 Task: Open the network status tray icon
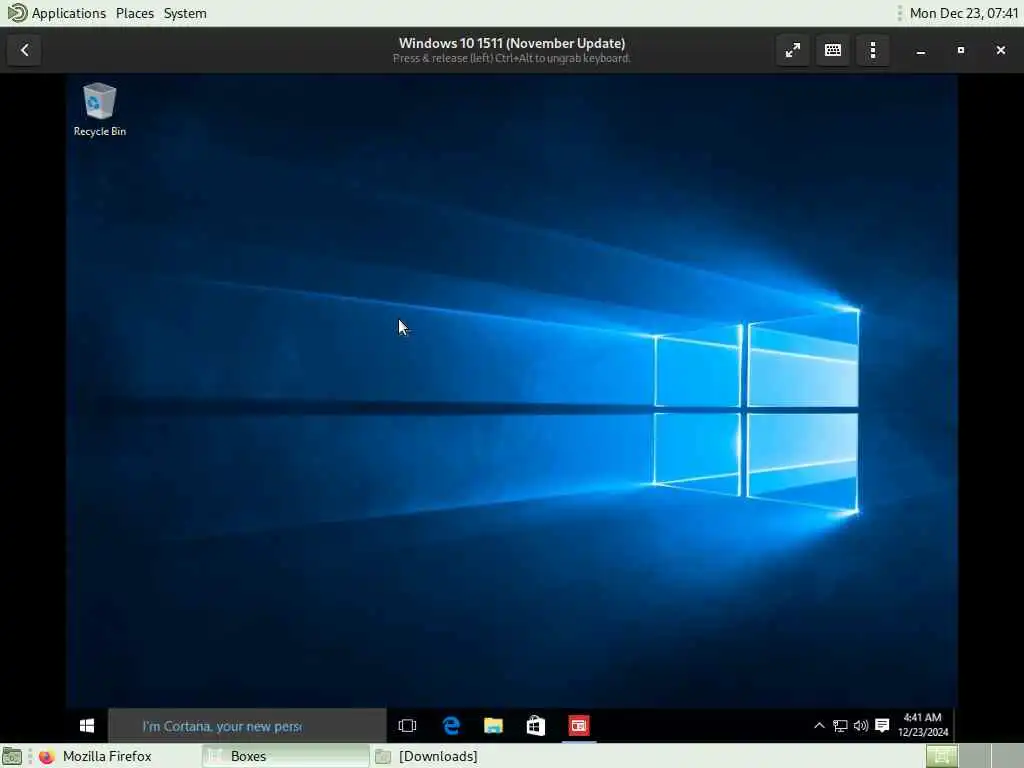tap(840, 726)
